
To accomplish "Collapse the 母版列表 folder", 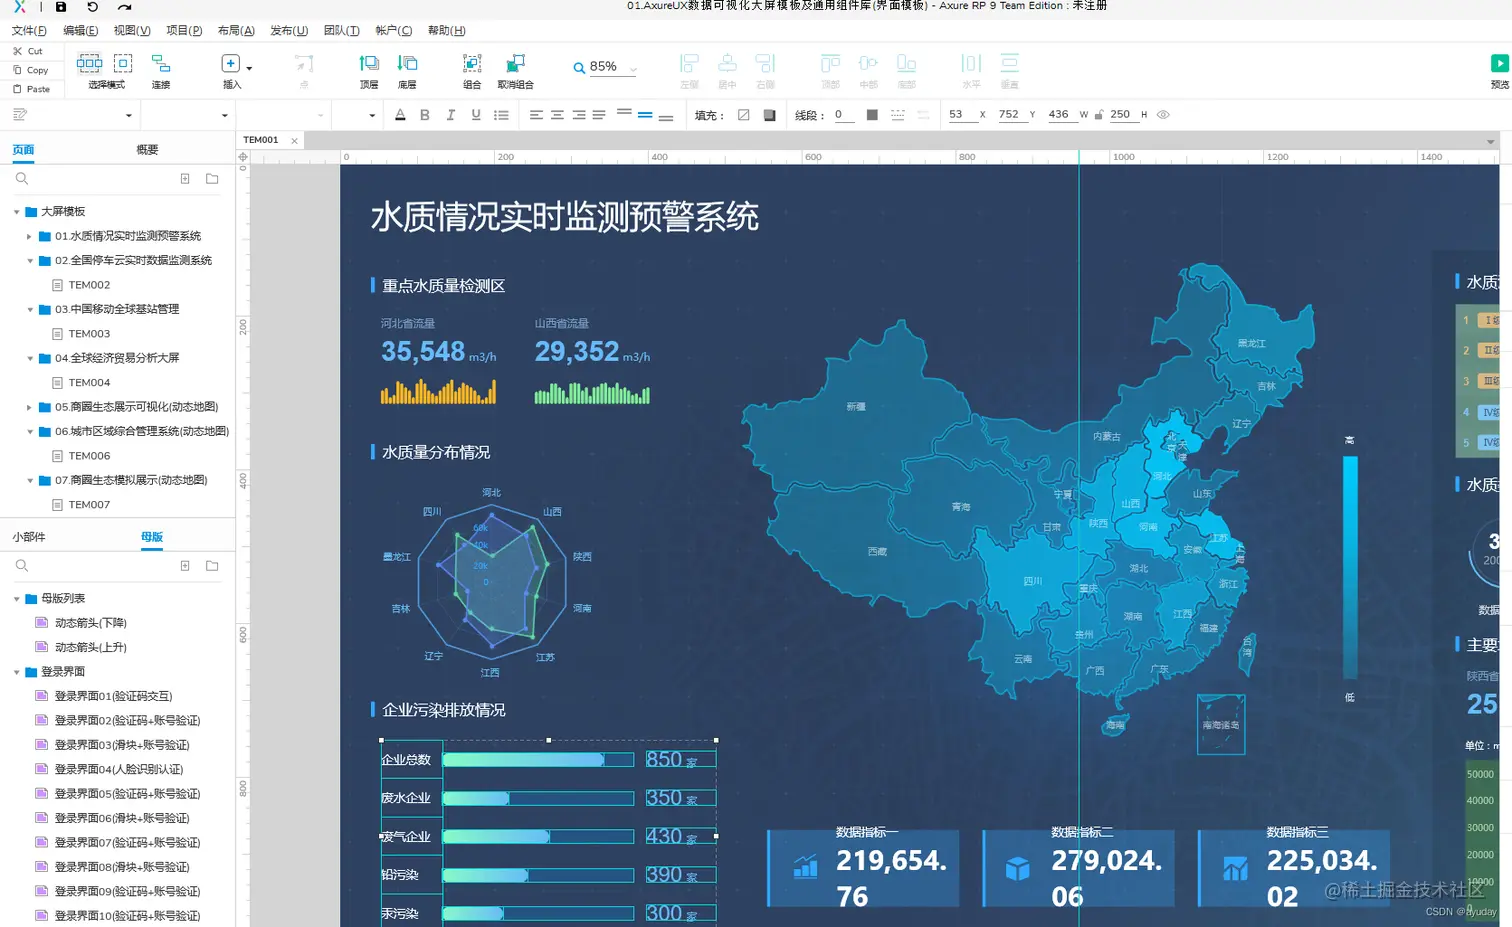I will click(17, 599).
